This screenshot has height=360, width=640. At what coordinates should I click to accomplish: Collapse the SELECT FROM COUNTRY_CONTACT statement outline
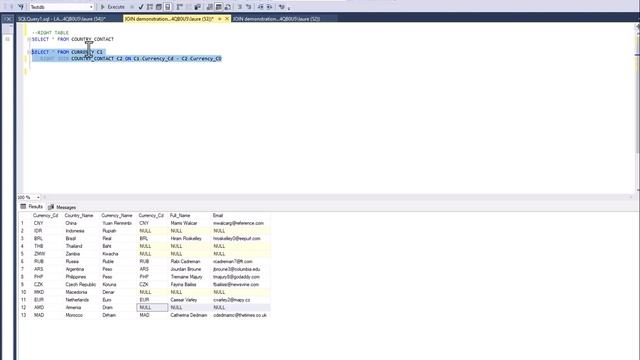29,39
